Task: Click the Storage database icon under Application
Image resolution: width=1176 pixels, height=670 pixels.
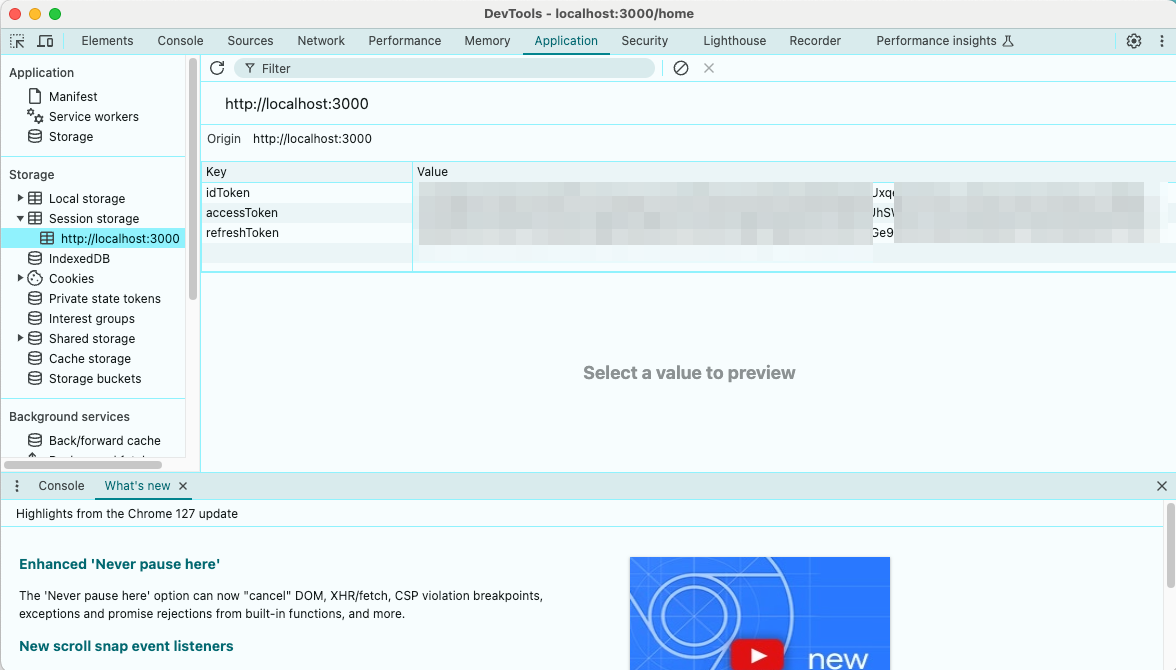Action: pos(34,137)
